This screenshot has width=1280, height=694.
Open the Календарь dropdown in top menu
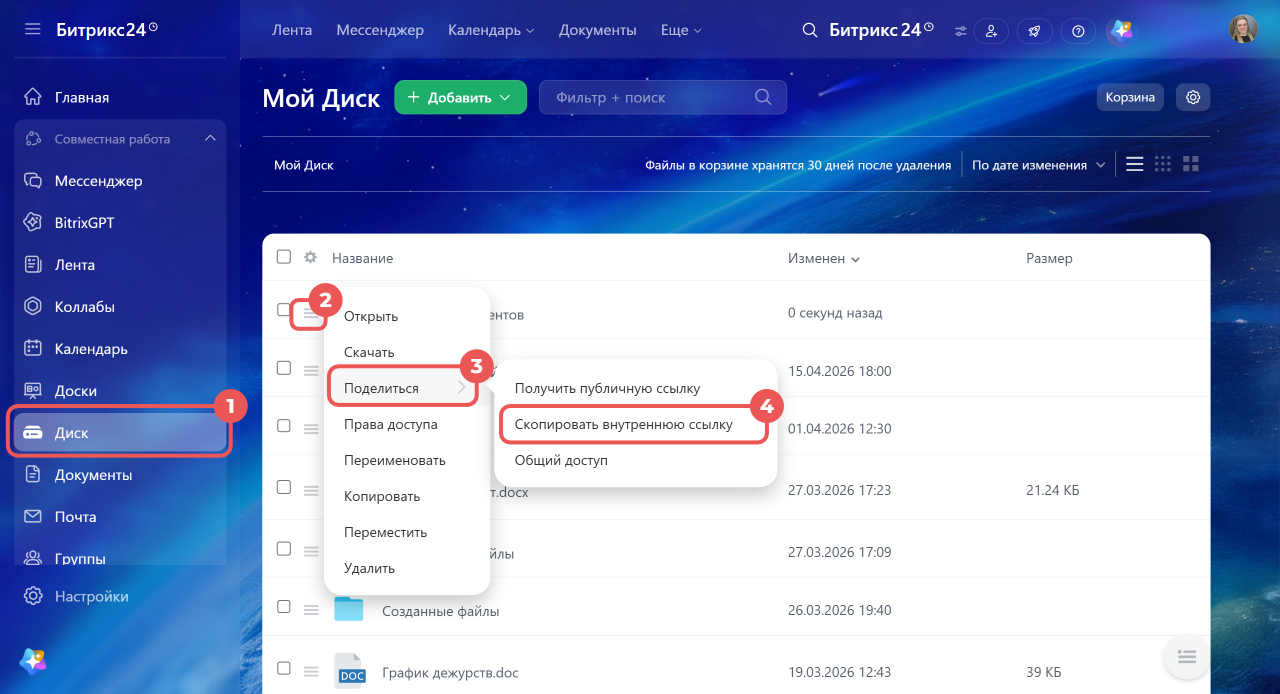[x=491, y=31]
